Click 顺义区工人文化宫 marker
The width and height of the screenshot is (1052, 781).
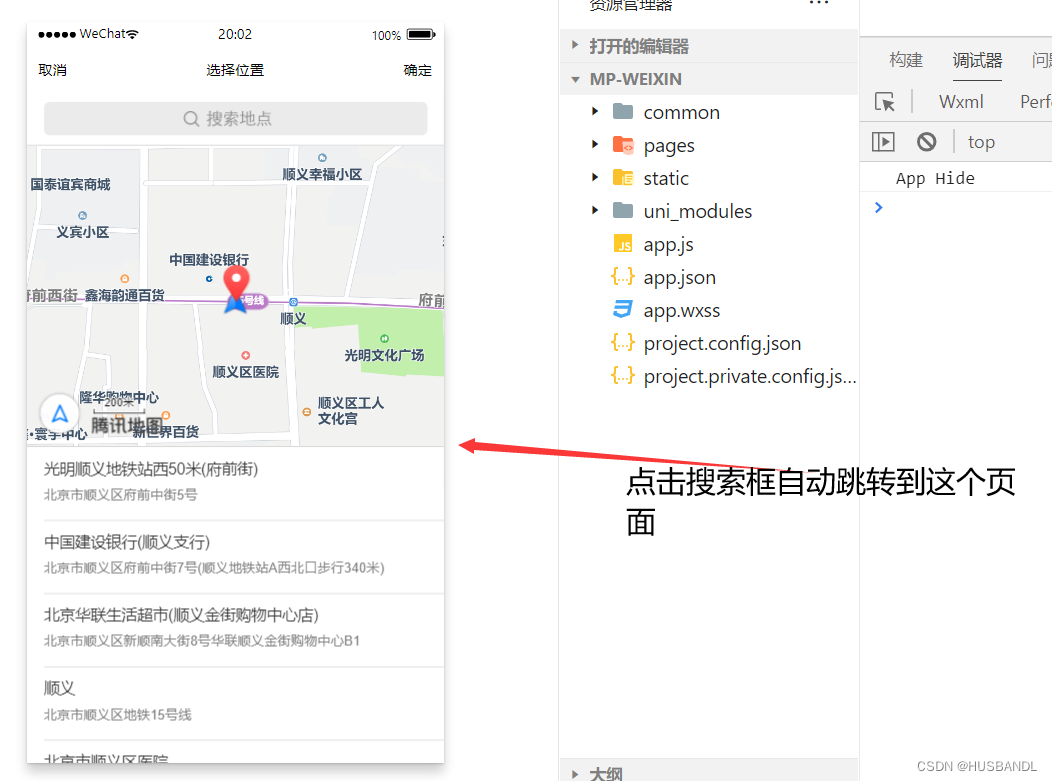point(307,412)
